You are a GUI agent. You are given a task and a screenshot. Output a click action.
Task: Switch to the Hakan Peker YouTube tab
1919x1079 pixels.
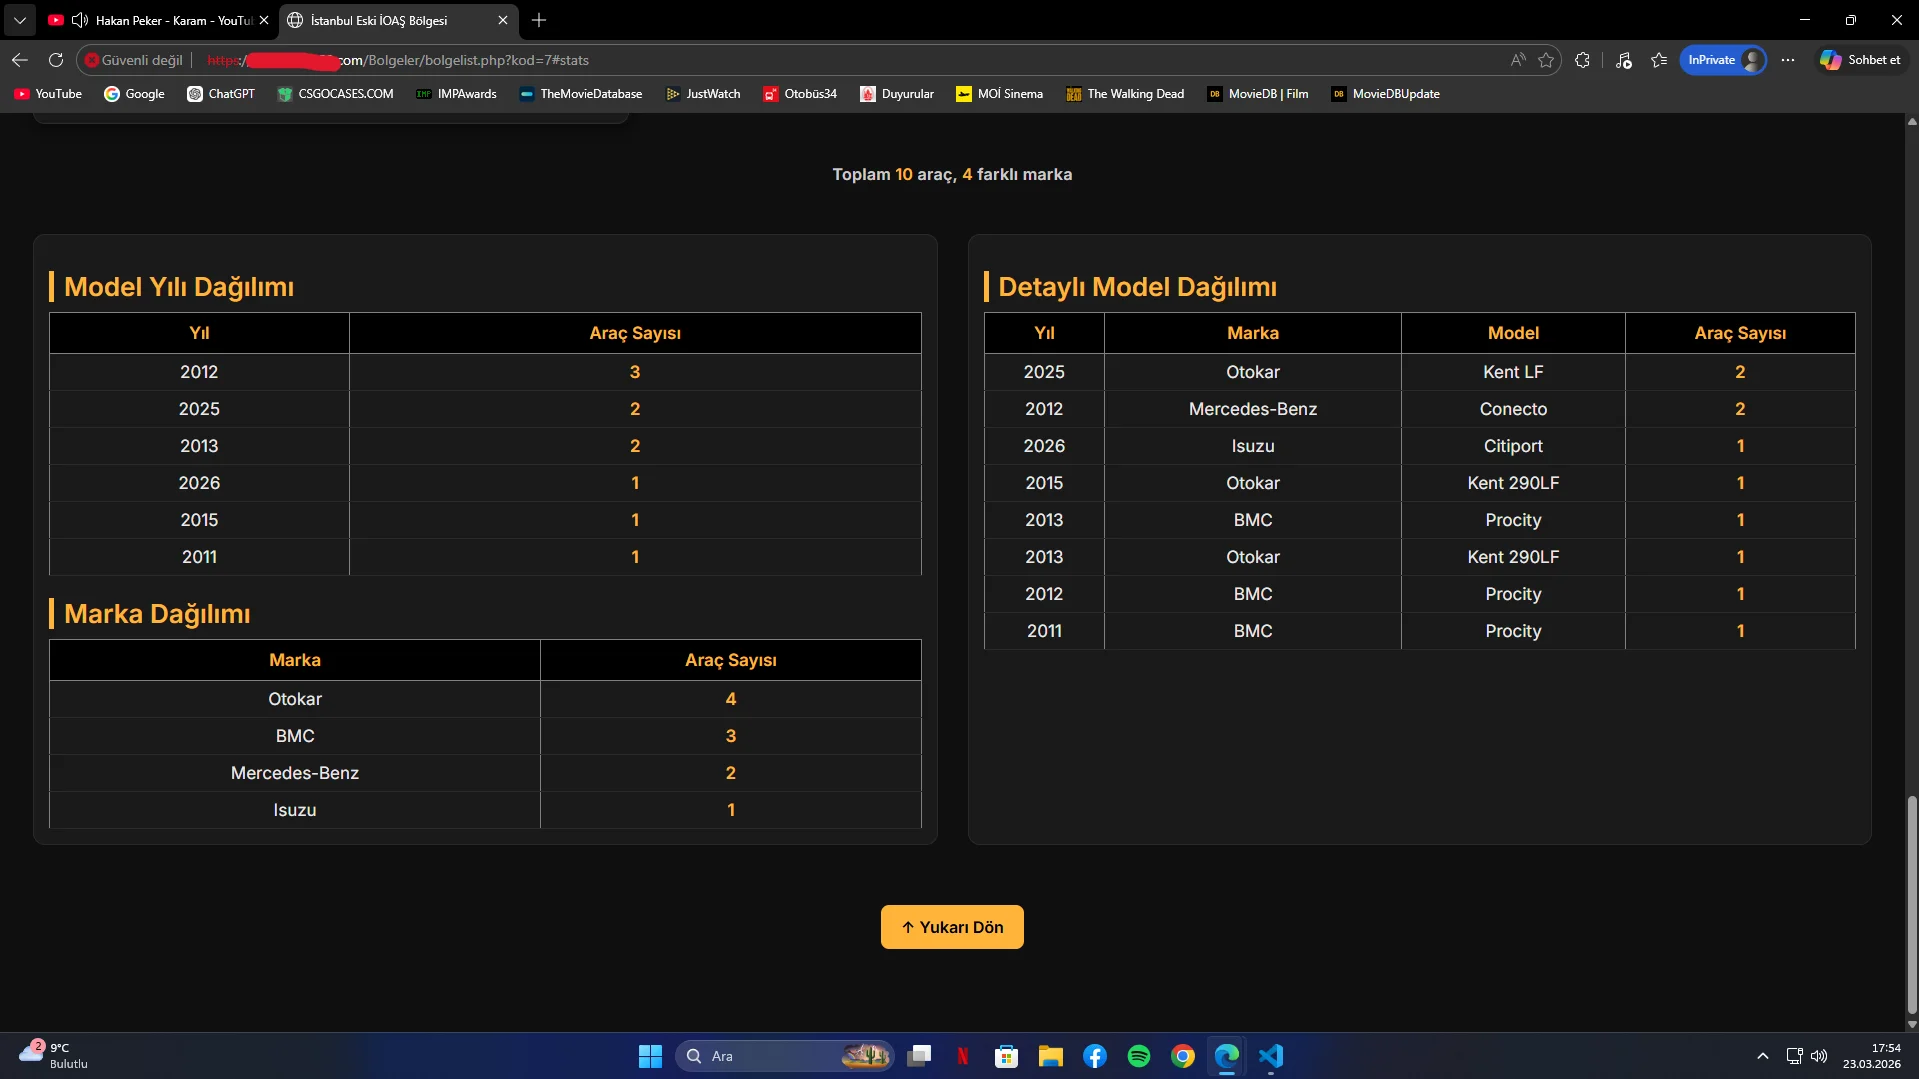pyautogui.click(x=160, y=20)
